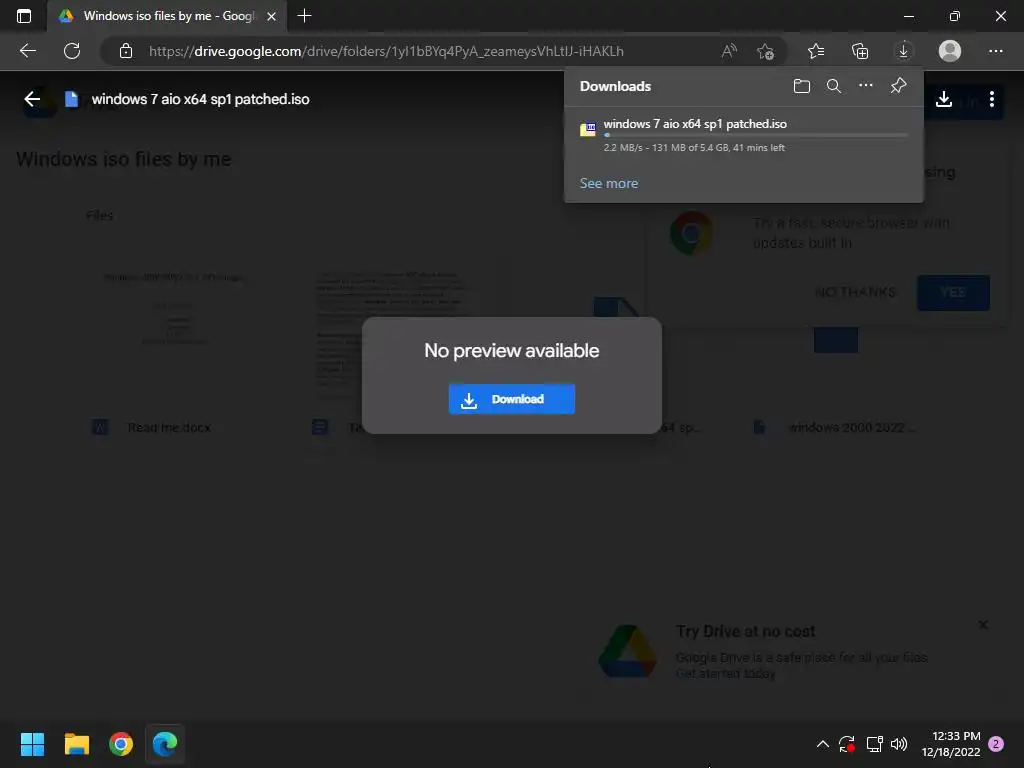Click See more downloads link
The width and height of the screenshot is (1024, 768).
coord(609,184)
